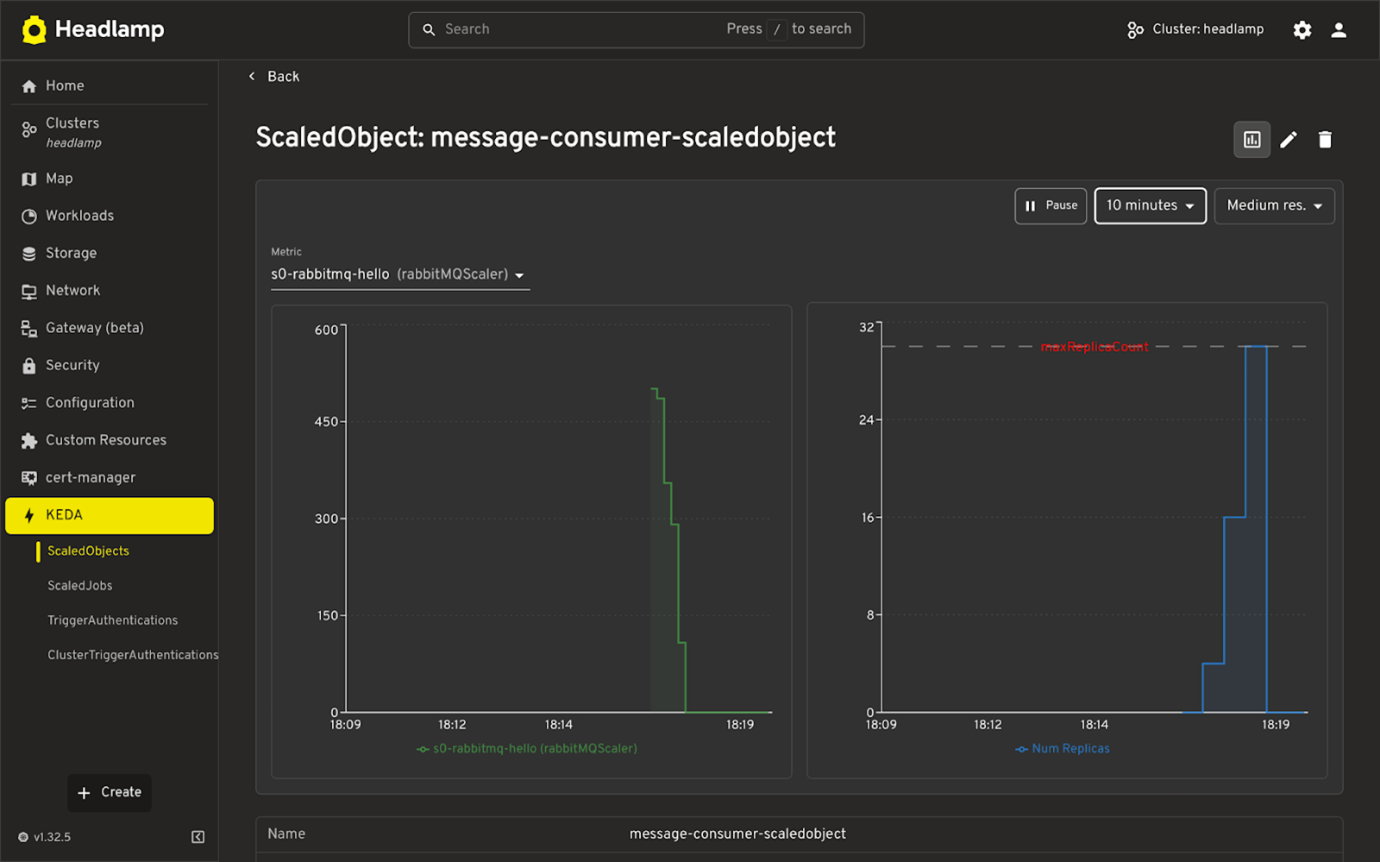Click the Custom Resources puzzle icon

click(29, 441)
